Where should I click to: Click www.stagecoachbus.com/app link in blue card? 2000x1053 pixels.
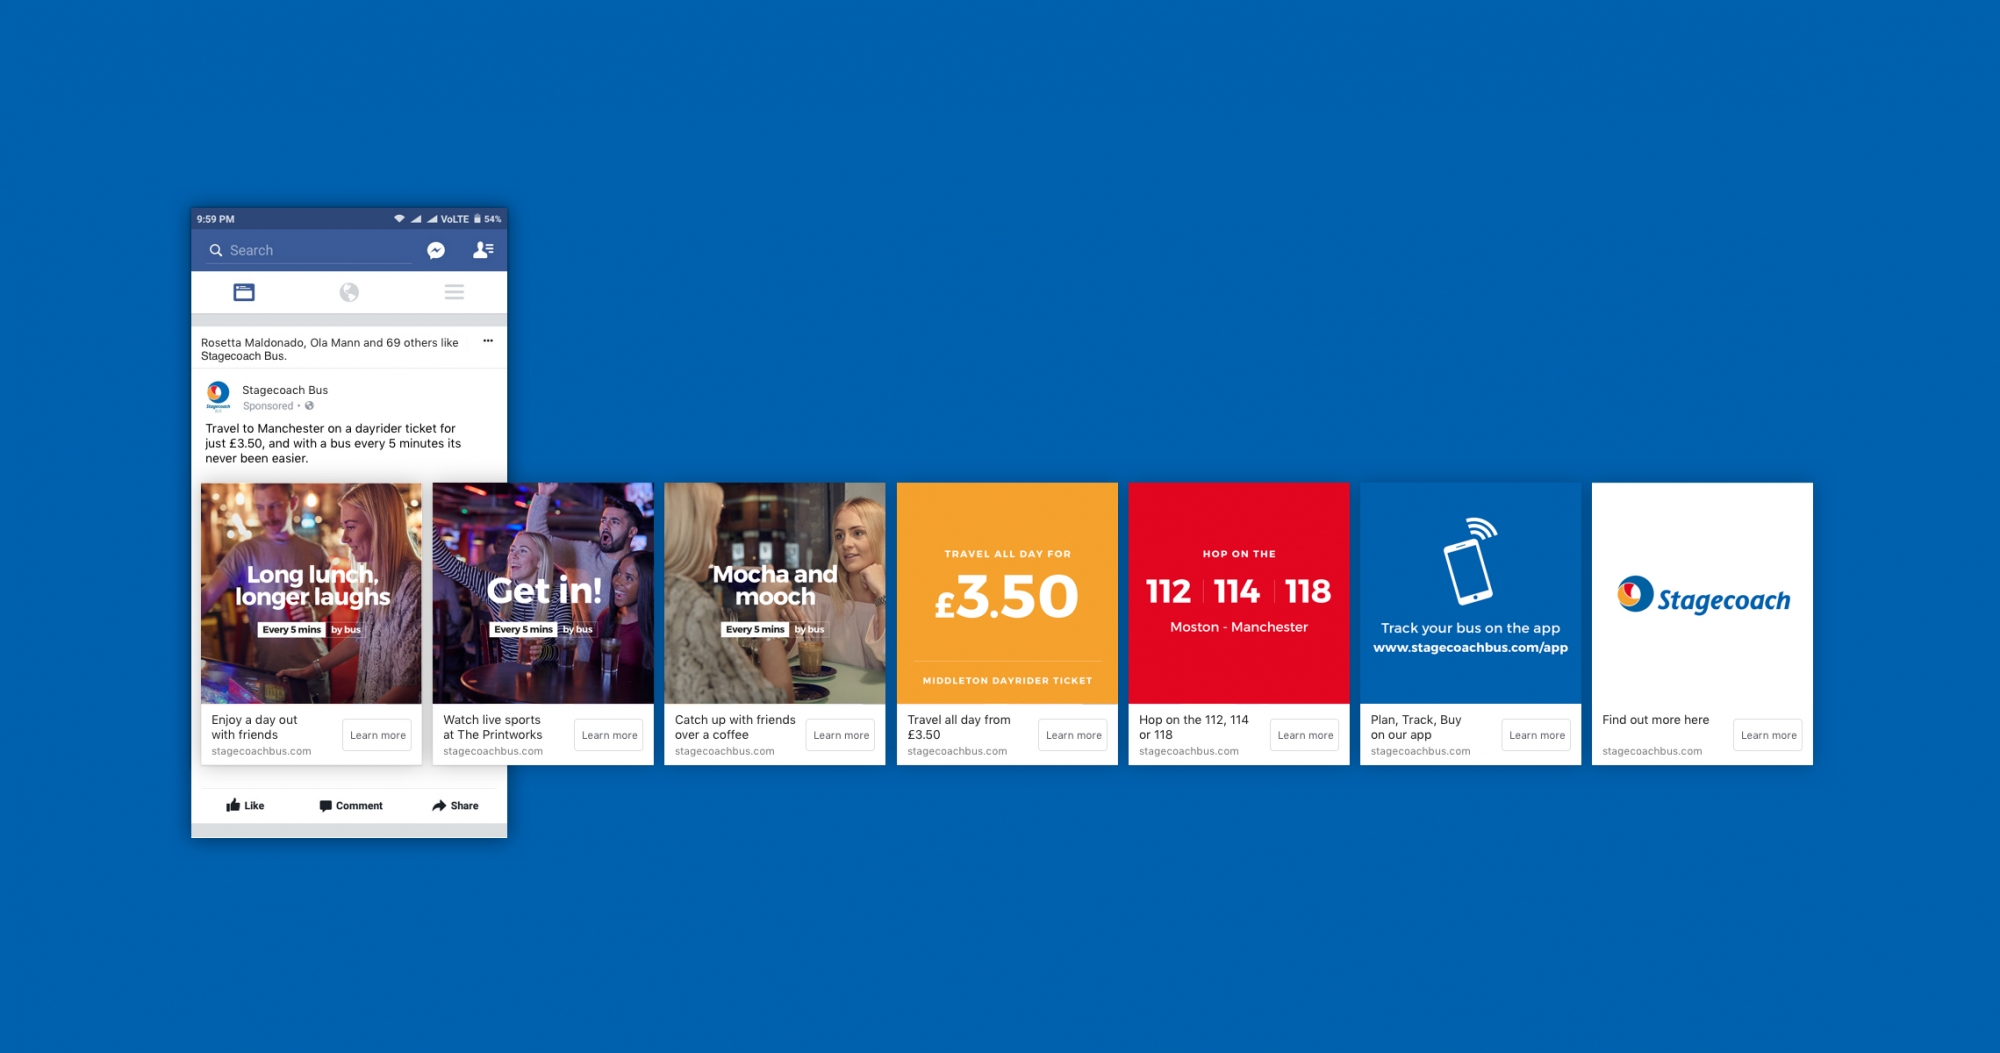(1470, 648)
